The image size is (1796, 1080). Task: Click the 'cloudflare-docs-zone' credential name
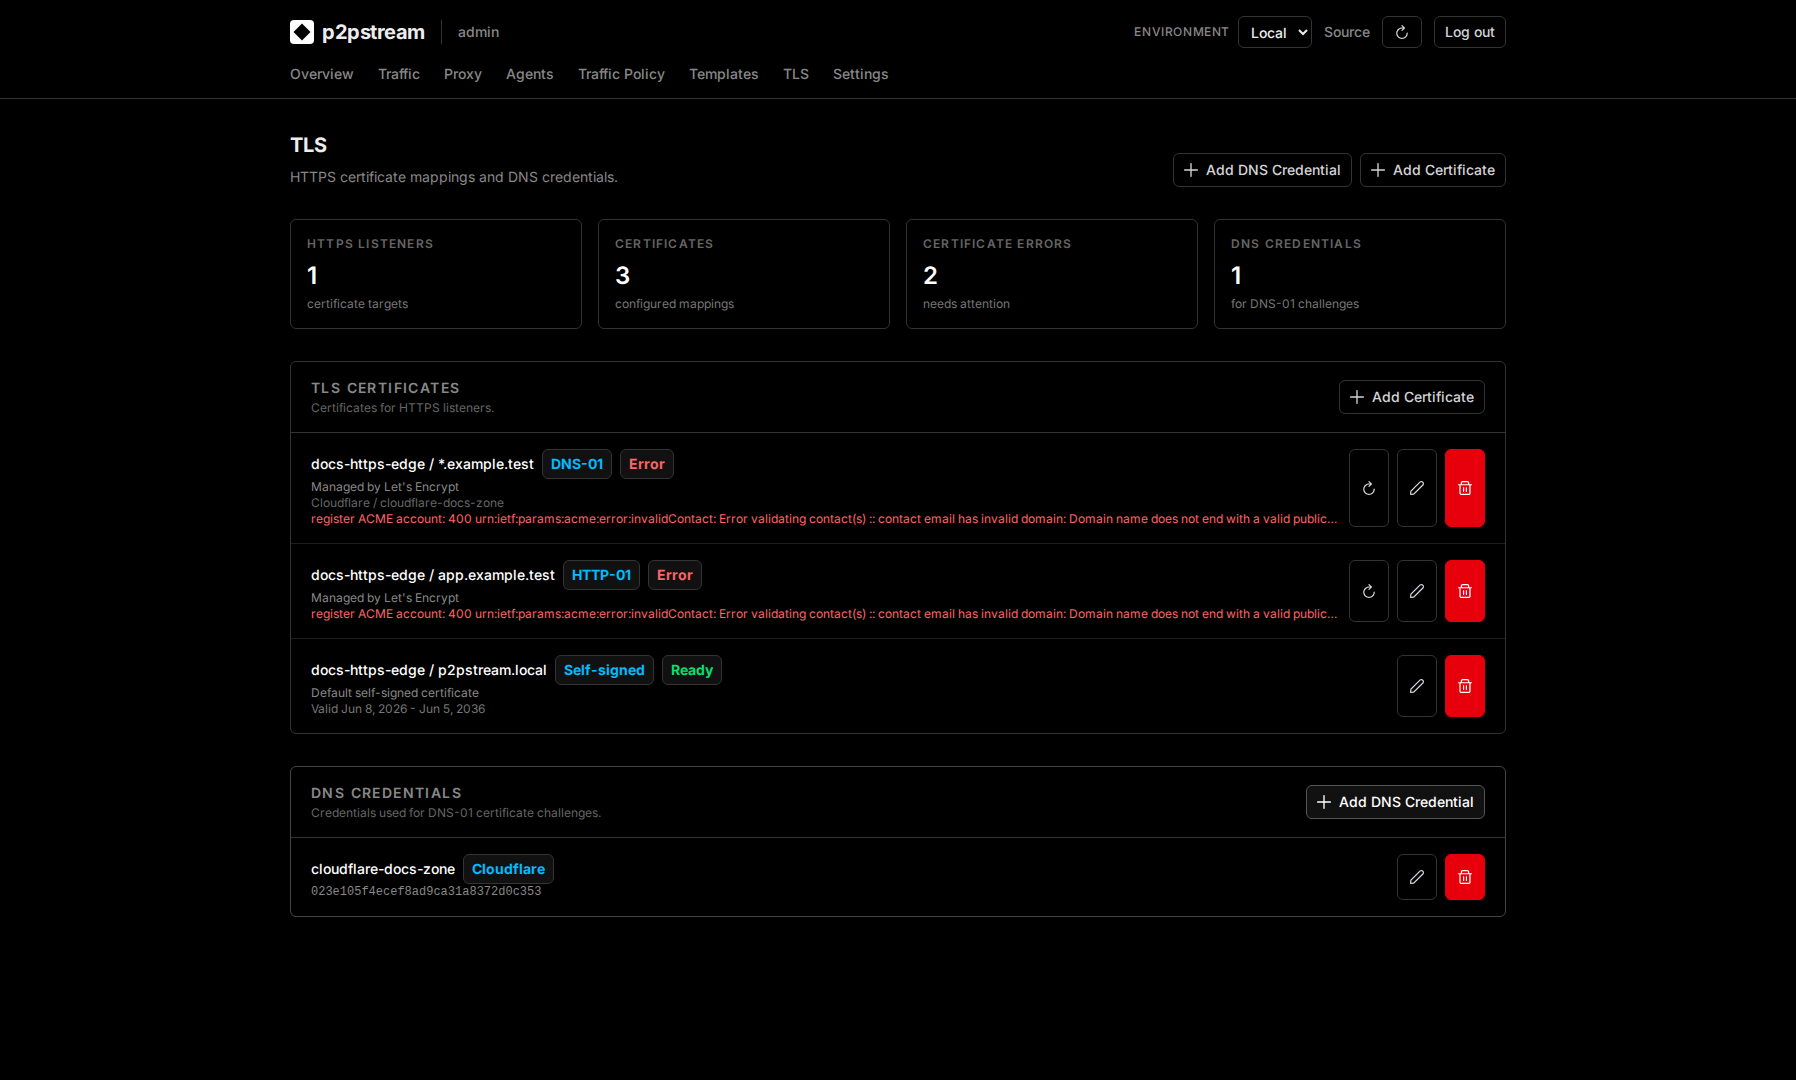(383, 869)
